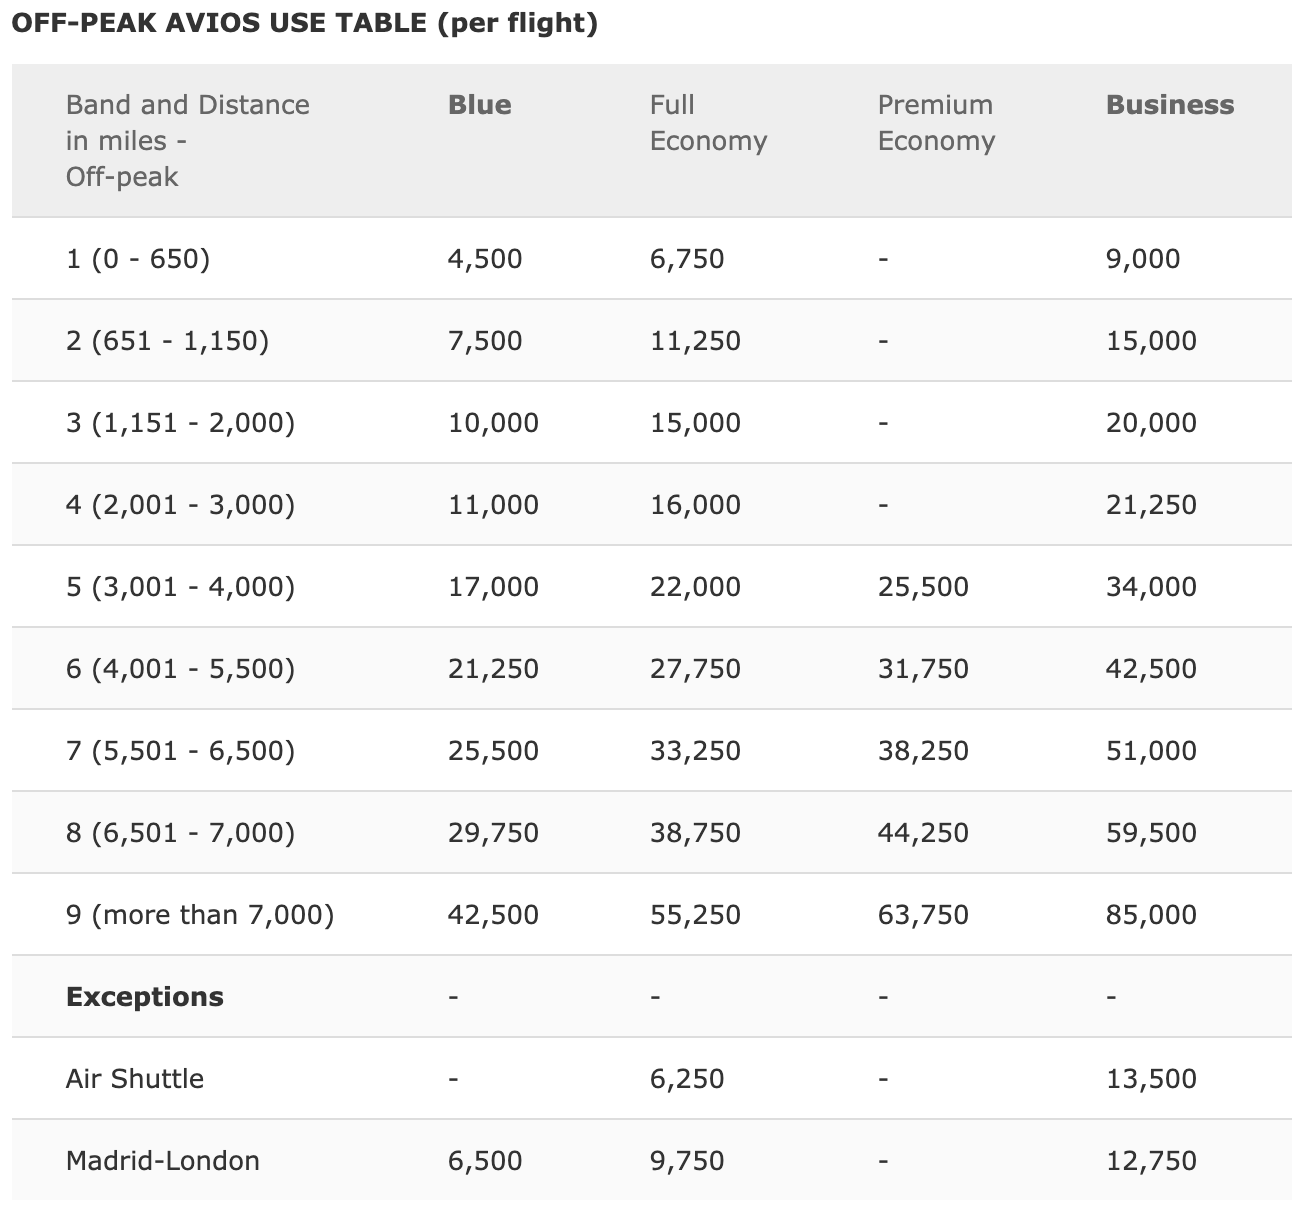Select the Full Economy column header
Viewport: 1304px width, 1210px height.
[x=708, y=123]
